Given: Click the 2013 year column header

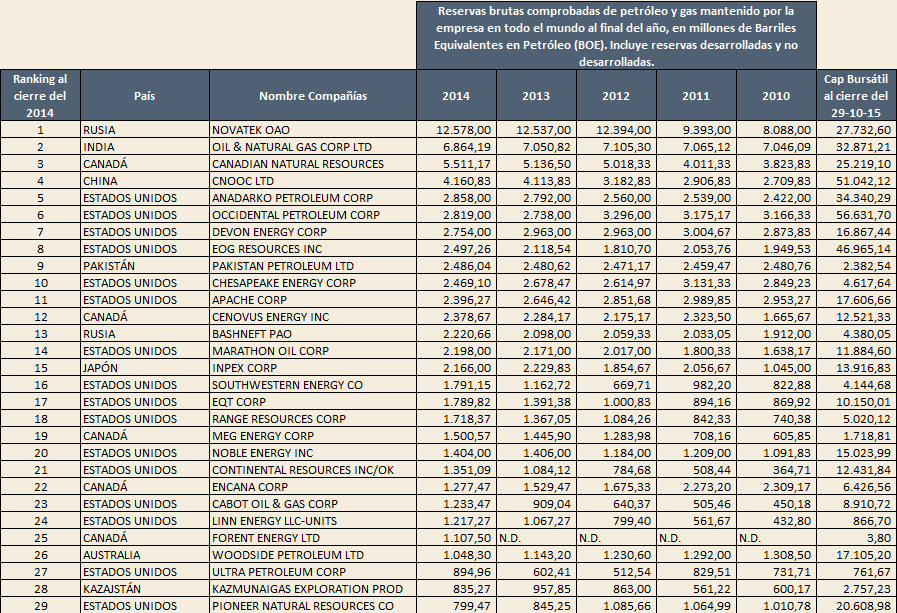Looking at the screenshot, I should point(536,95).
